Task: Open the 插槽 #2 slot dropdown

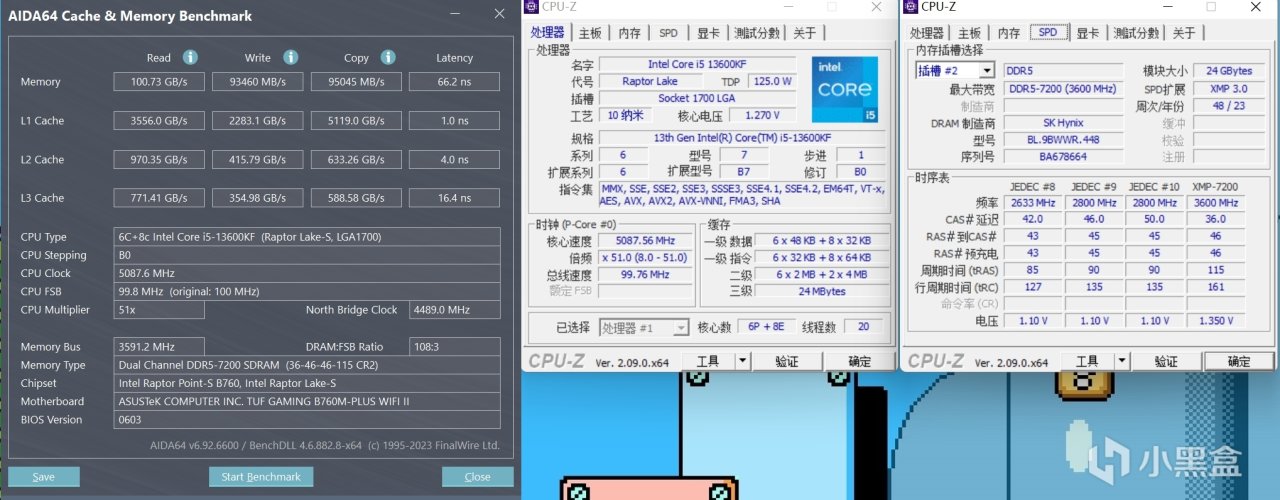Action: pos(987,71)
